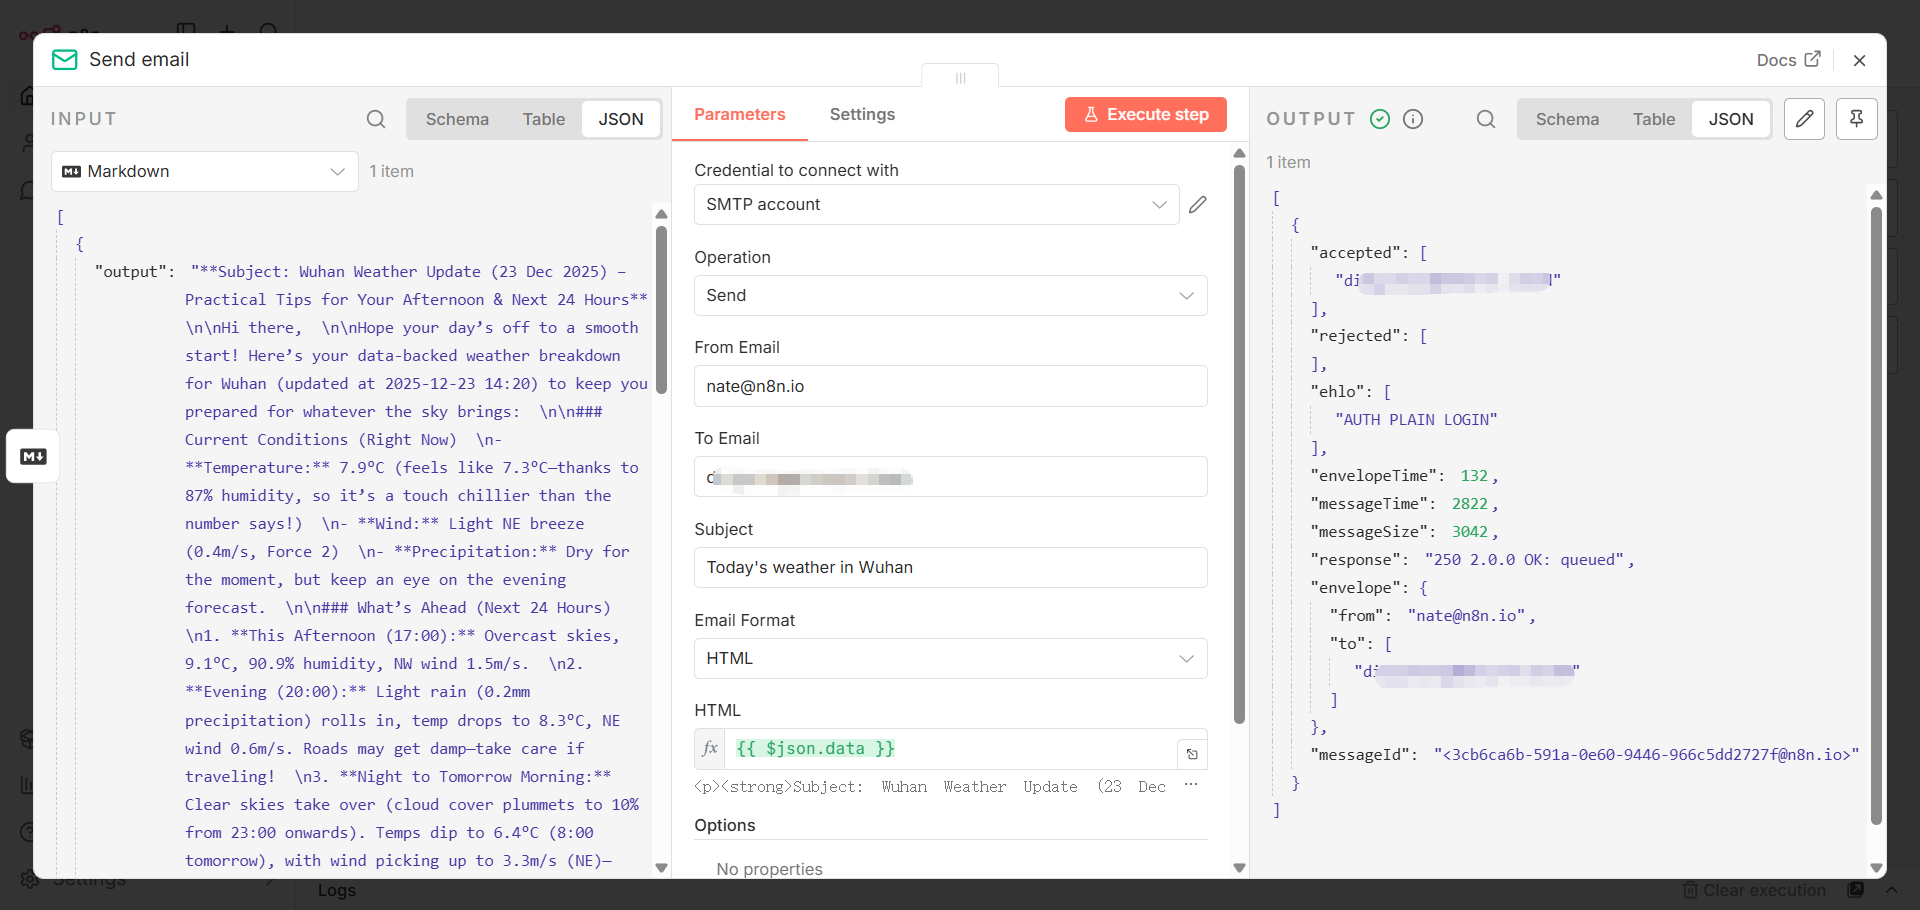1920x910 pixels.
Task: Open expression editor for HTML field
Action: click(1192, 754)
